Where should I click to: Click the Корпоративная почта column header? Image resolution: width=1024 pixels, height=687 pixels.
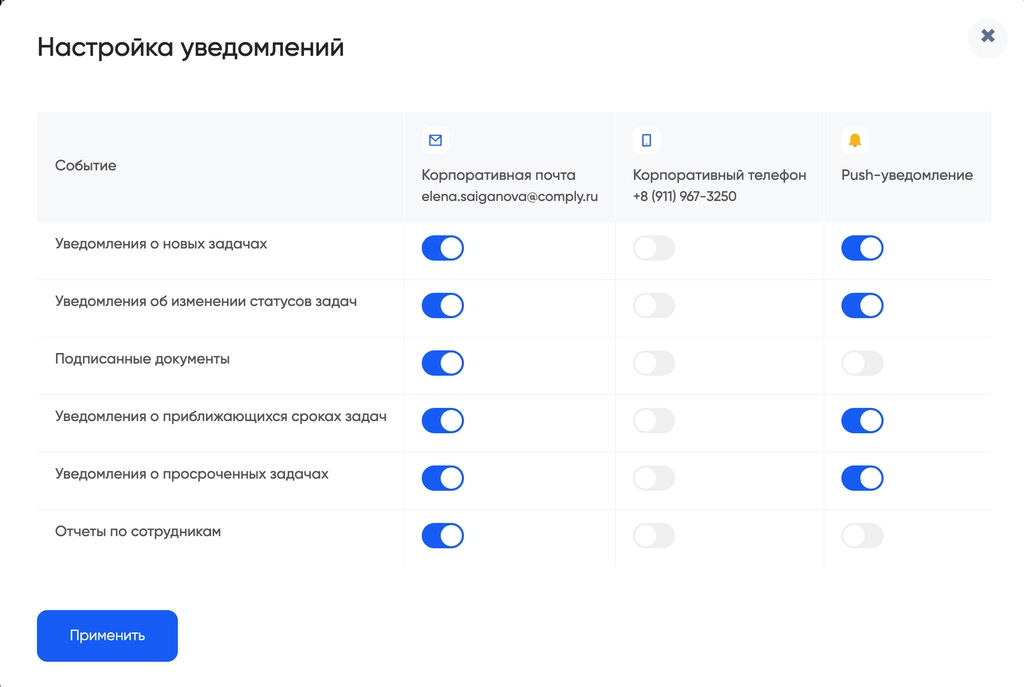coord(498,175)
